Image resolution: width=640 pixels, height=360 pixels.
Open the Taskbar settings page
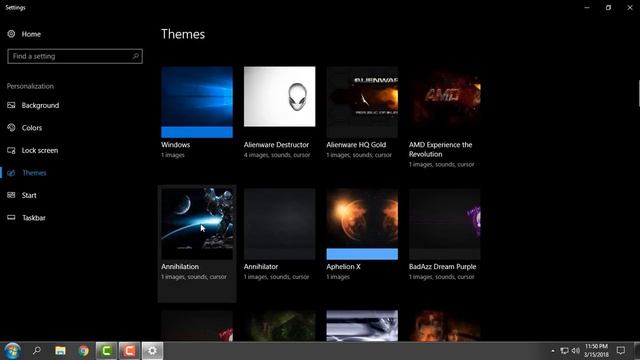tap(34, 218)
